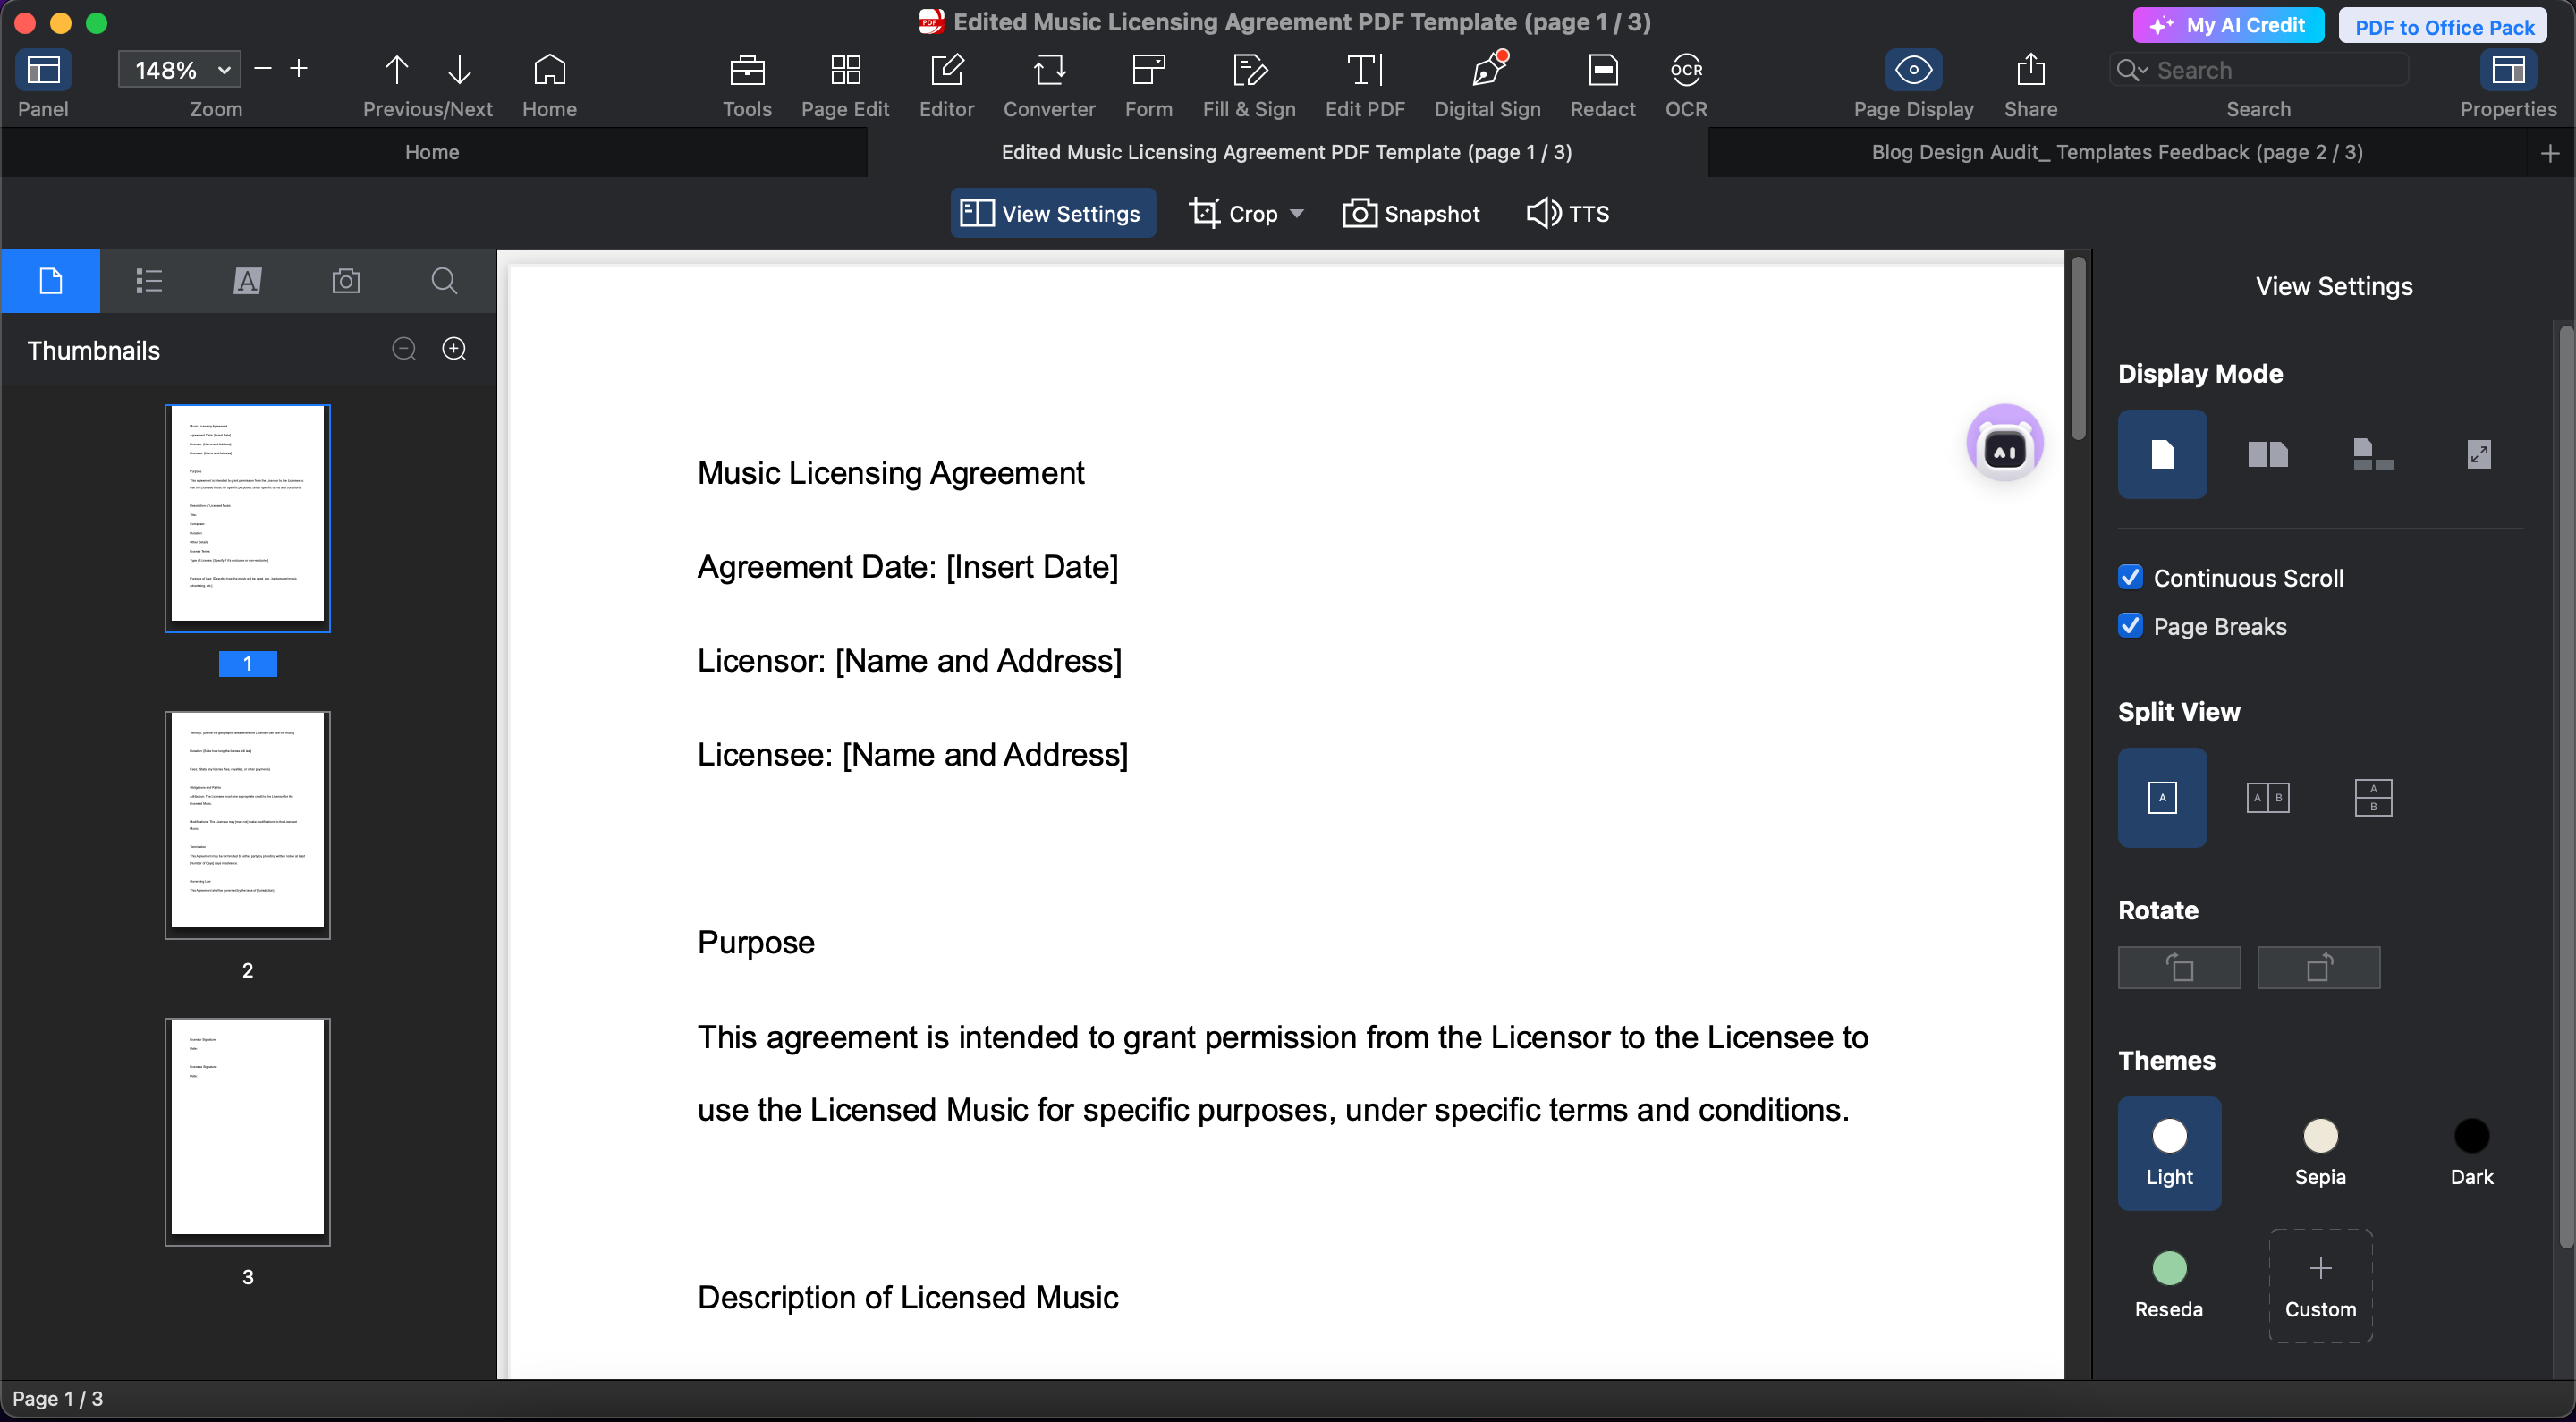Select page 2 thumbnail

click(x=247, y=824)
